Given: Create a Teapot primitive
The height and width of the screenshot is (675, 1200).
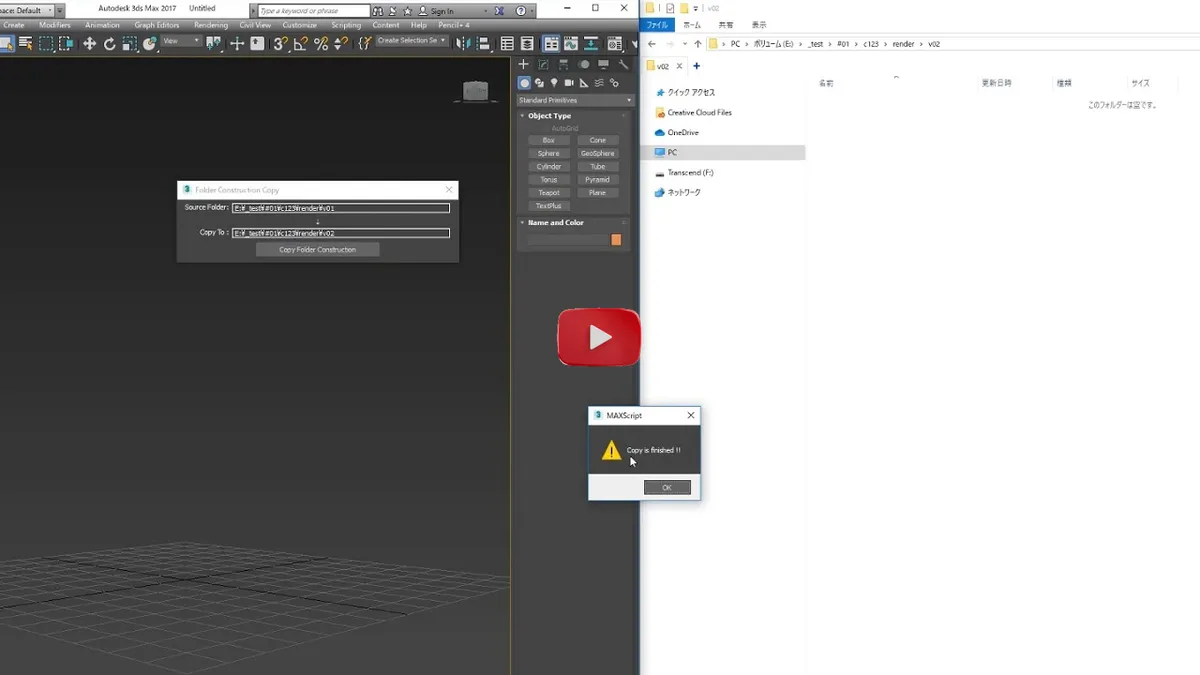Looking at the screenshot, I should (x=549, y=193).
